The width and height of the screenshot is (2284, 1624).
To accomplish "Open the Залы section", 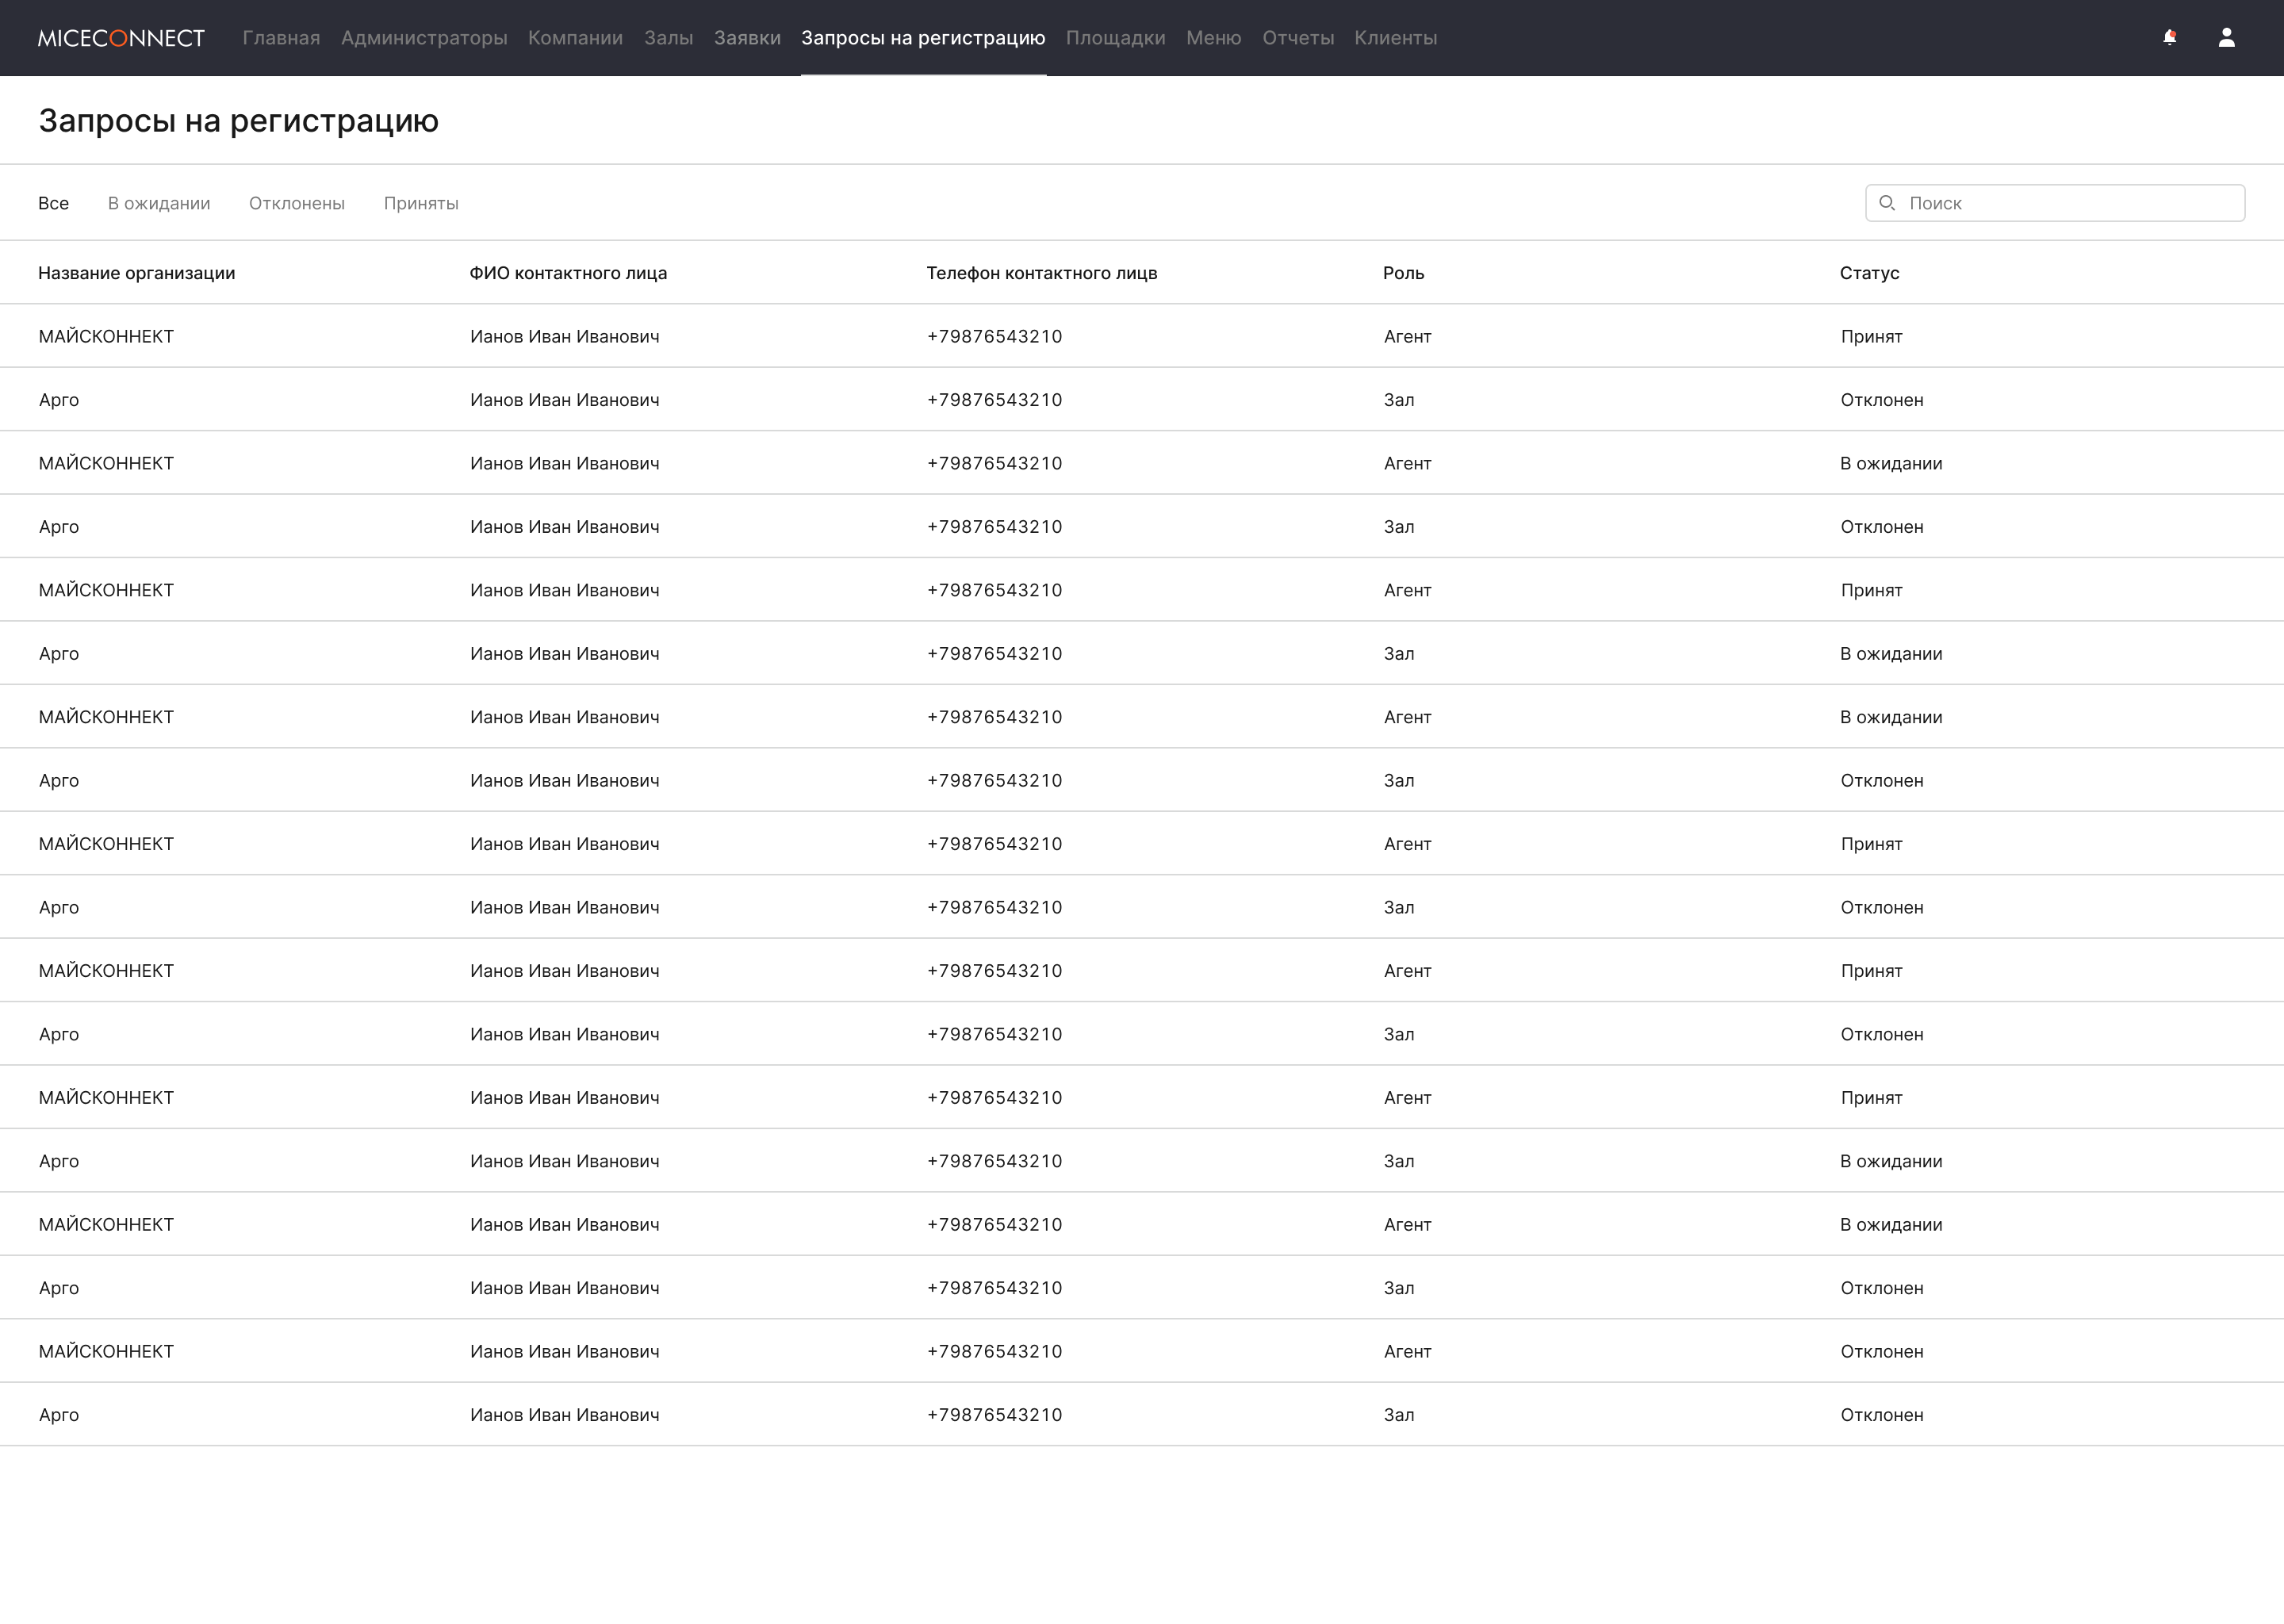I will [668, 38].
